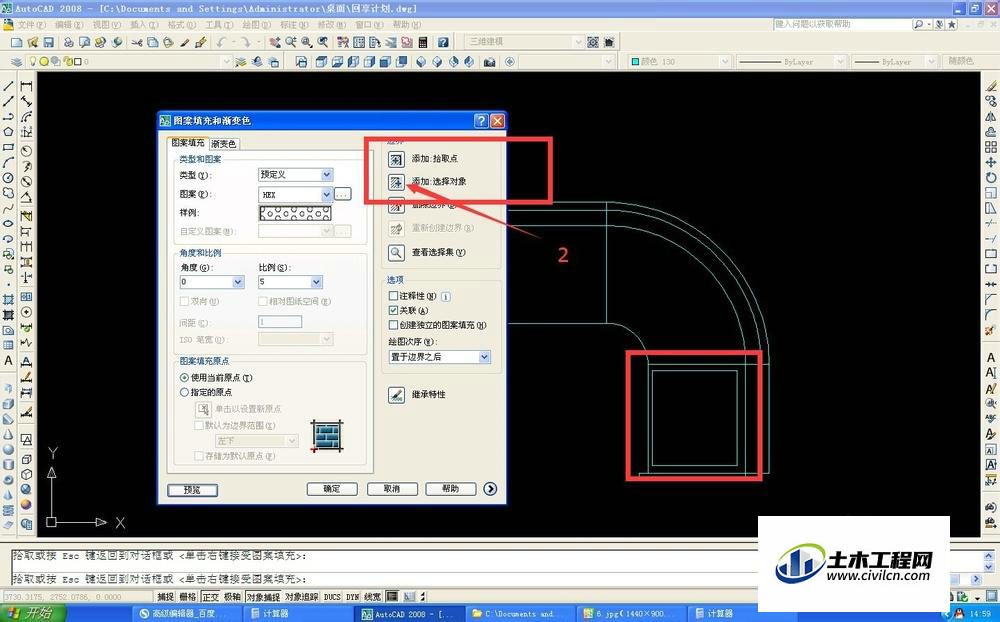Image resolution: width=1000 pixels, height=622 pixels.
Task: Click the Layer Properties Manager icon
Action: click(x=17, y=62)
